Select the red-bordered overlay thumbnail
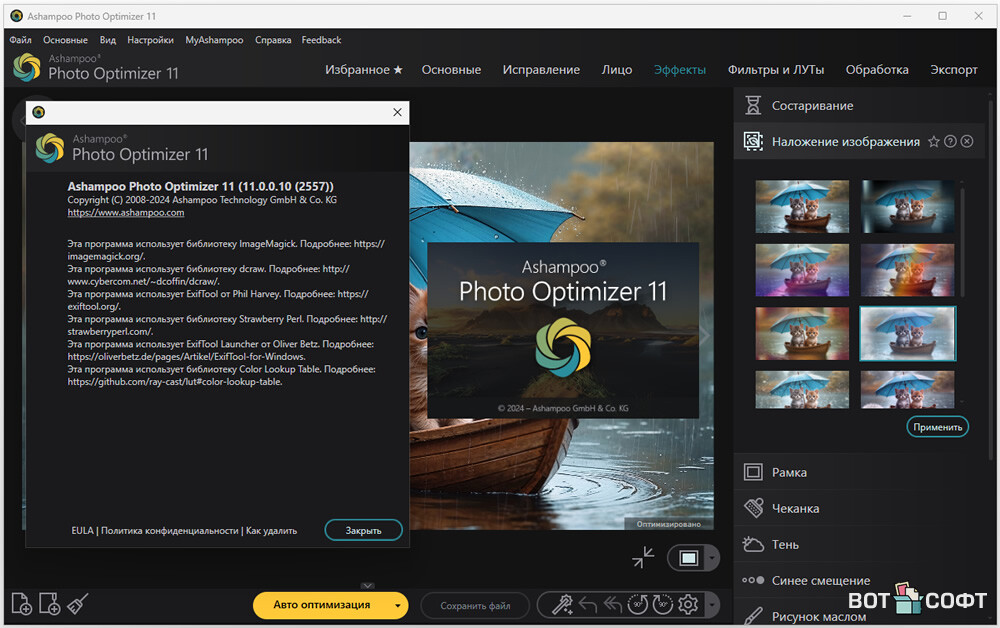Viewport: 1000px width, 628px height. coord(802,333)
